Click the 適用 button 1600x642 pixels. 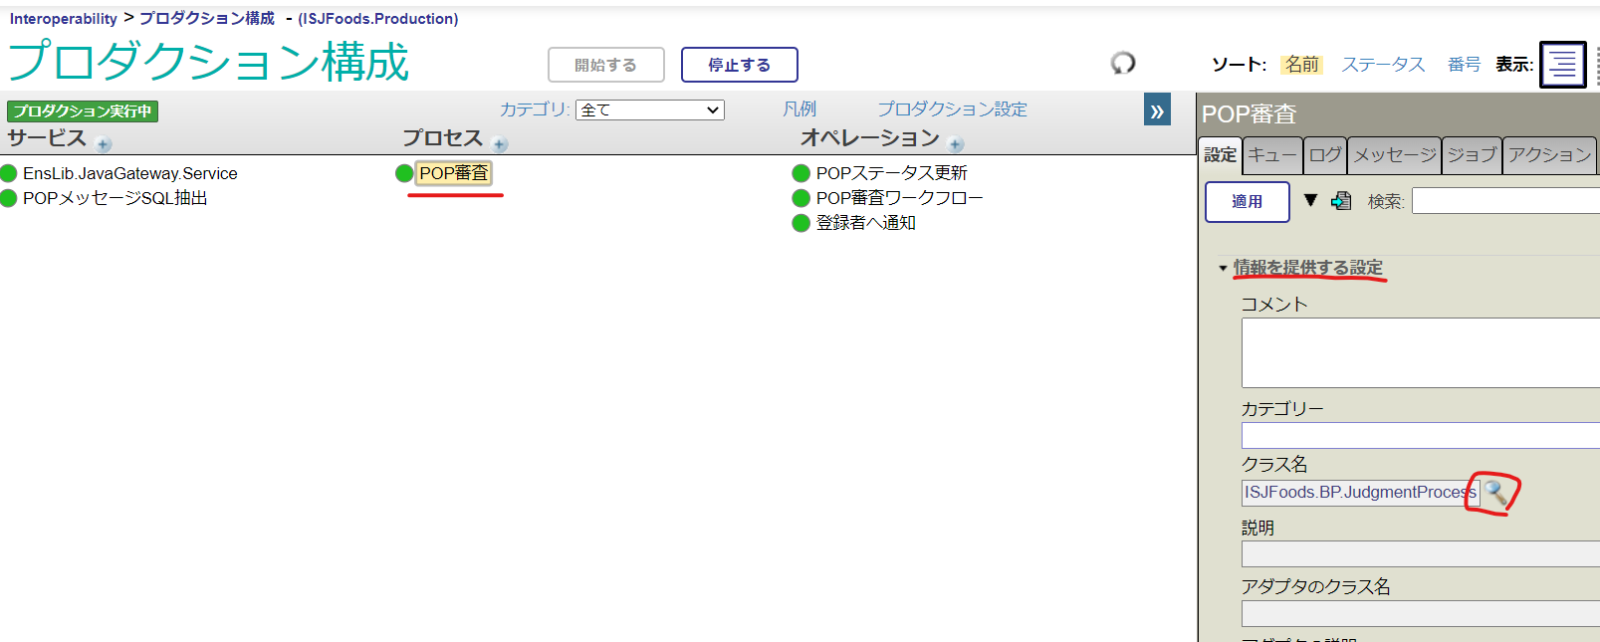click(x=1247, y=201)
